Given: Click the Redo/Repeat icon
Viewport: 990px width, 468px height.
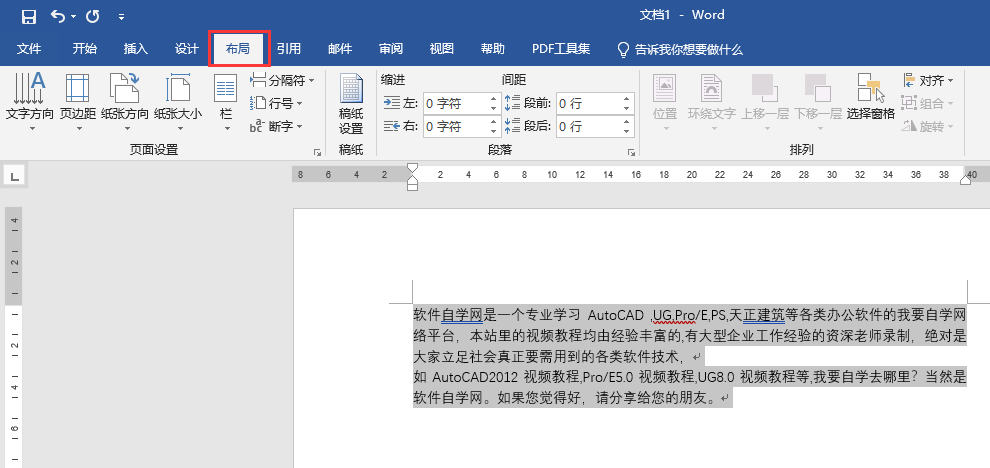Looking at the screenshot, I should point(93,16).
